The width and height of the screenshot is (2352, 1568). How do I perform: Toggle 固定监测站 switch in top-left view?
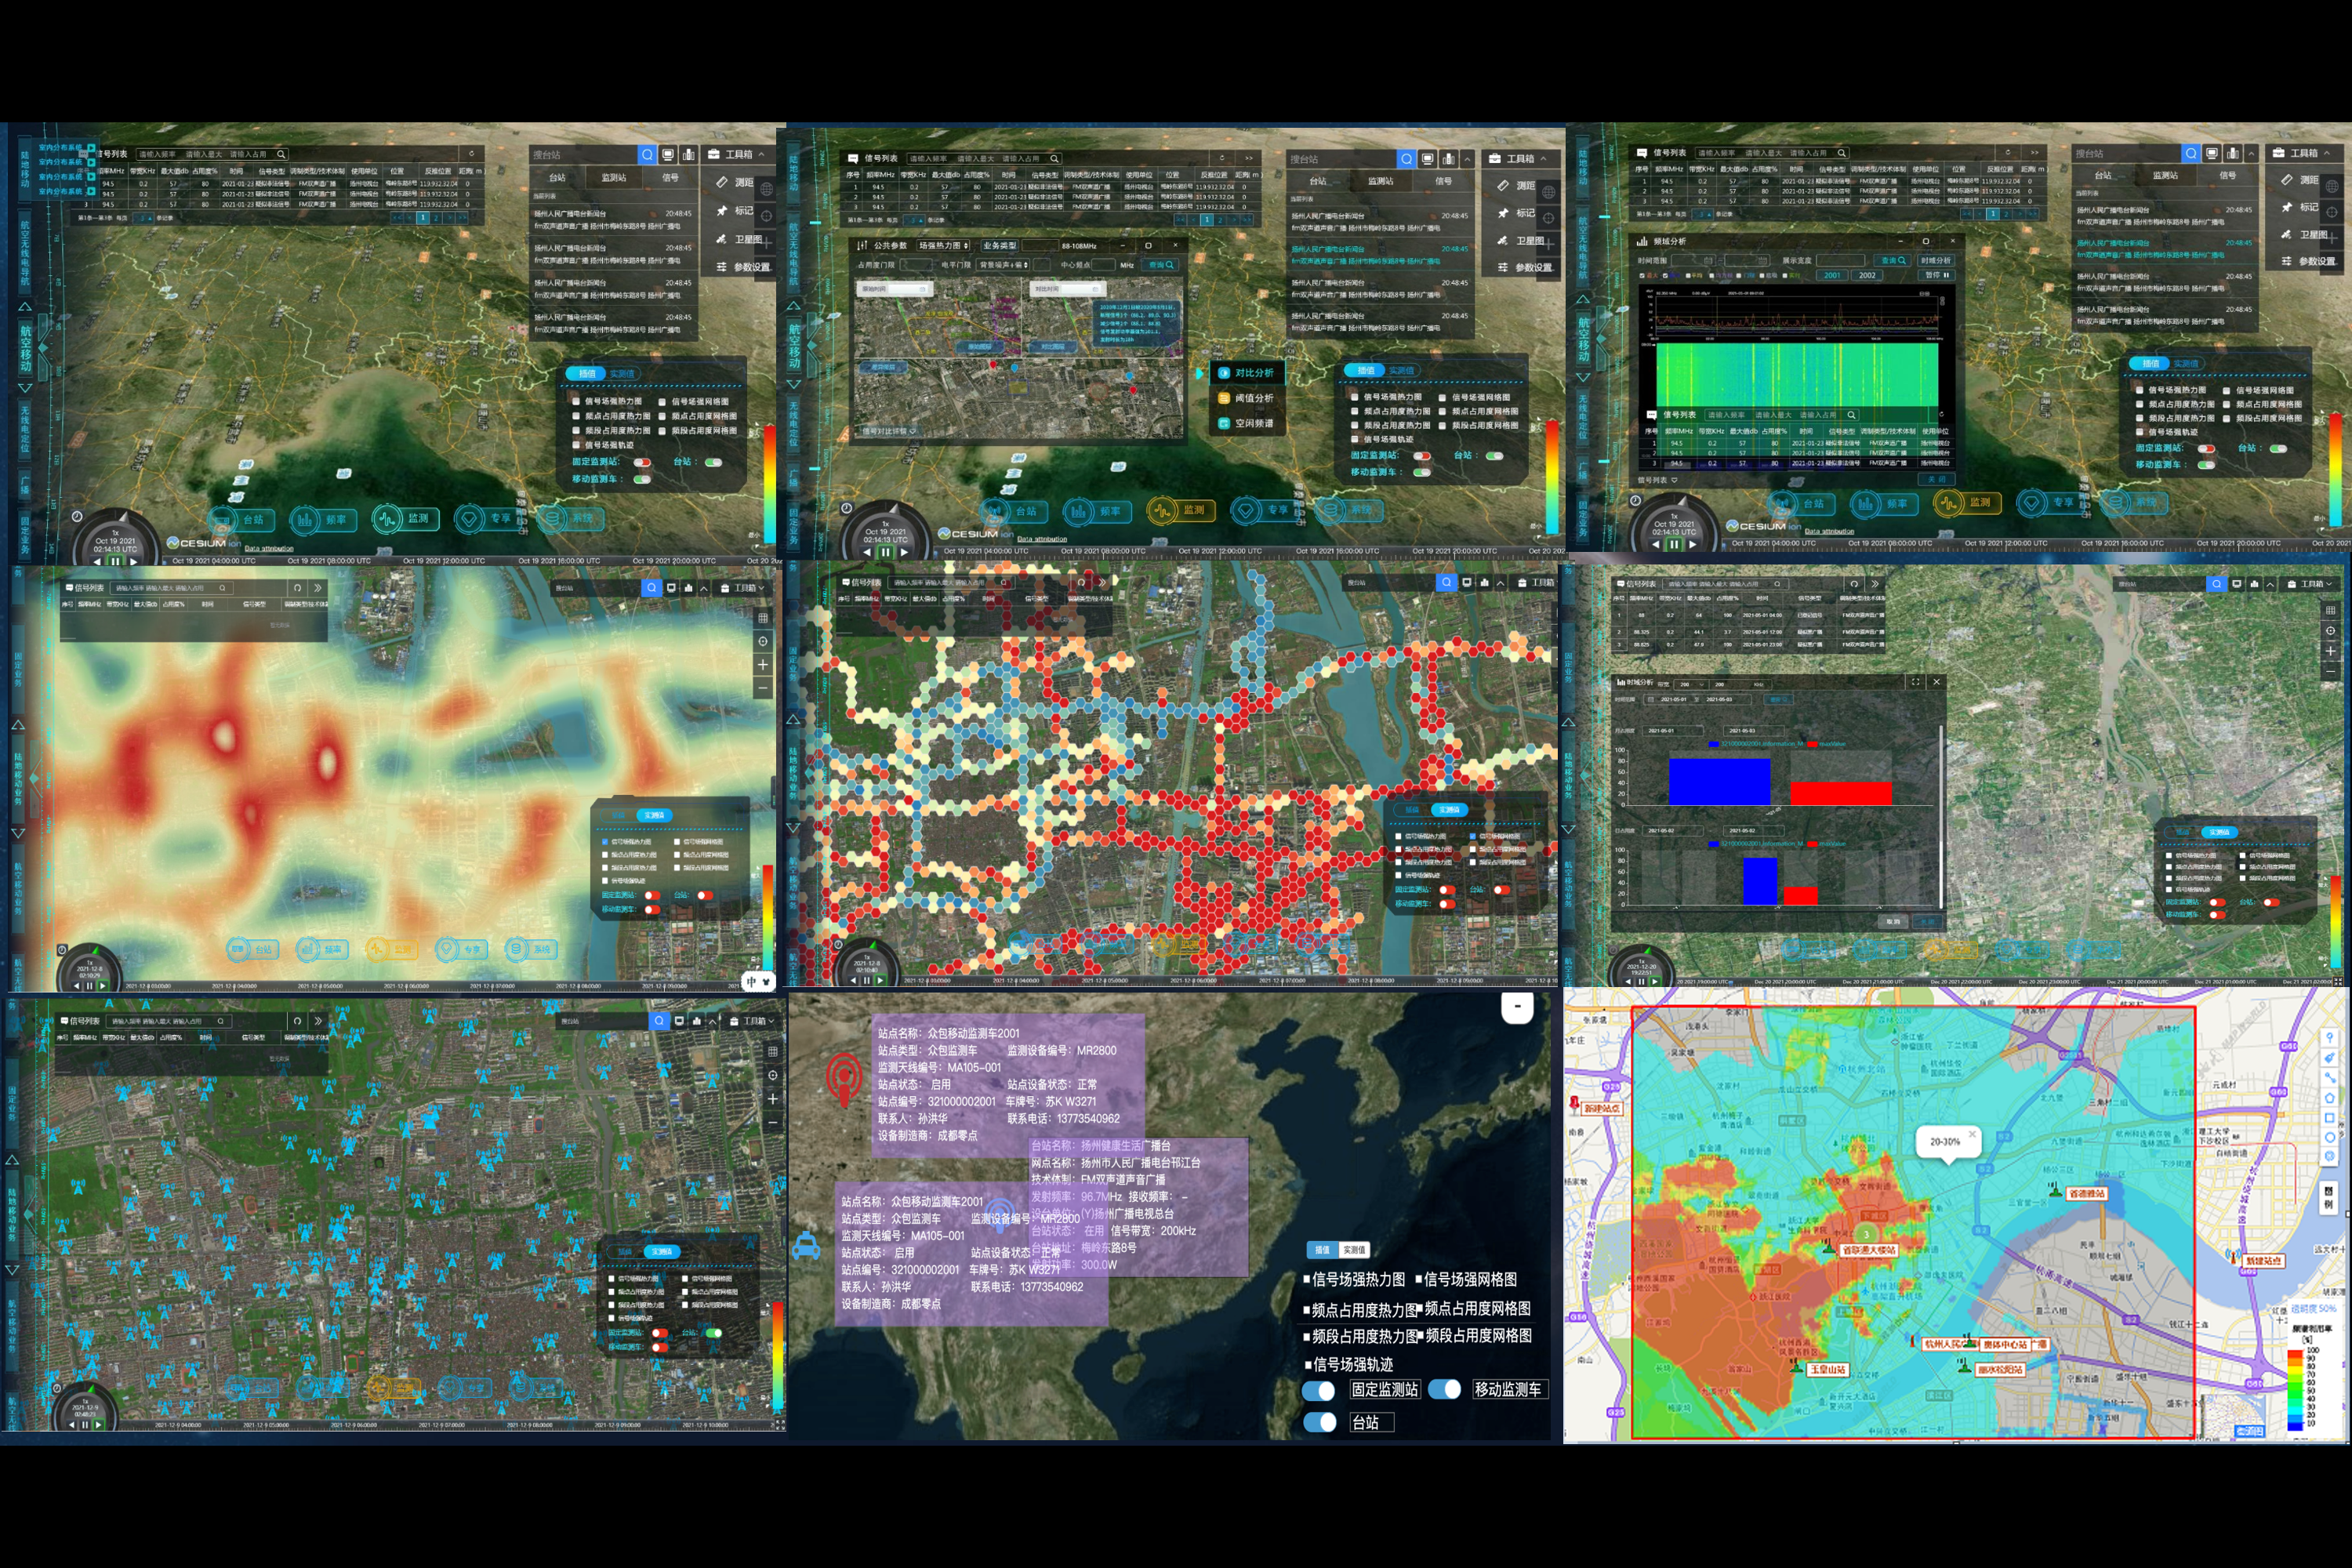642,462
